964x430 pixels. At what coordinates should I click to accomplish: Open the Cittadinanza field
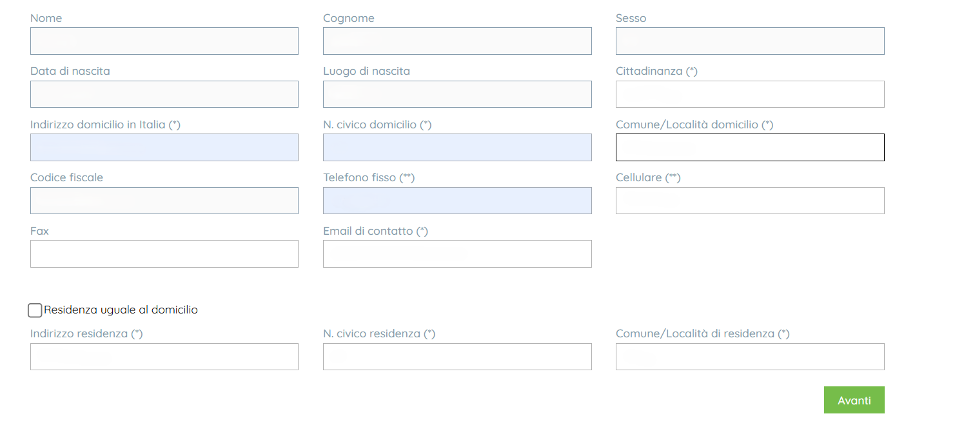[x=750, y=94]
